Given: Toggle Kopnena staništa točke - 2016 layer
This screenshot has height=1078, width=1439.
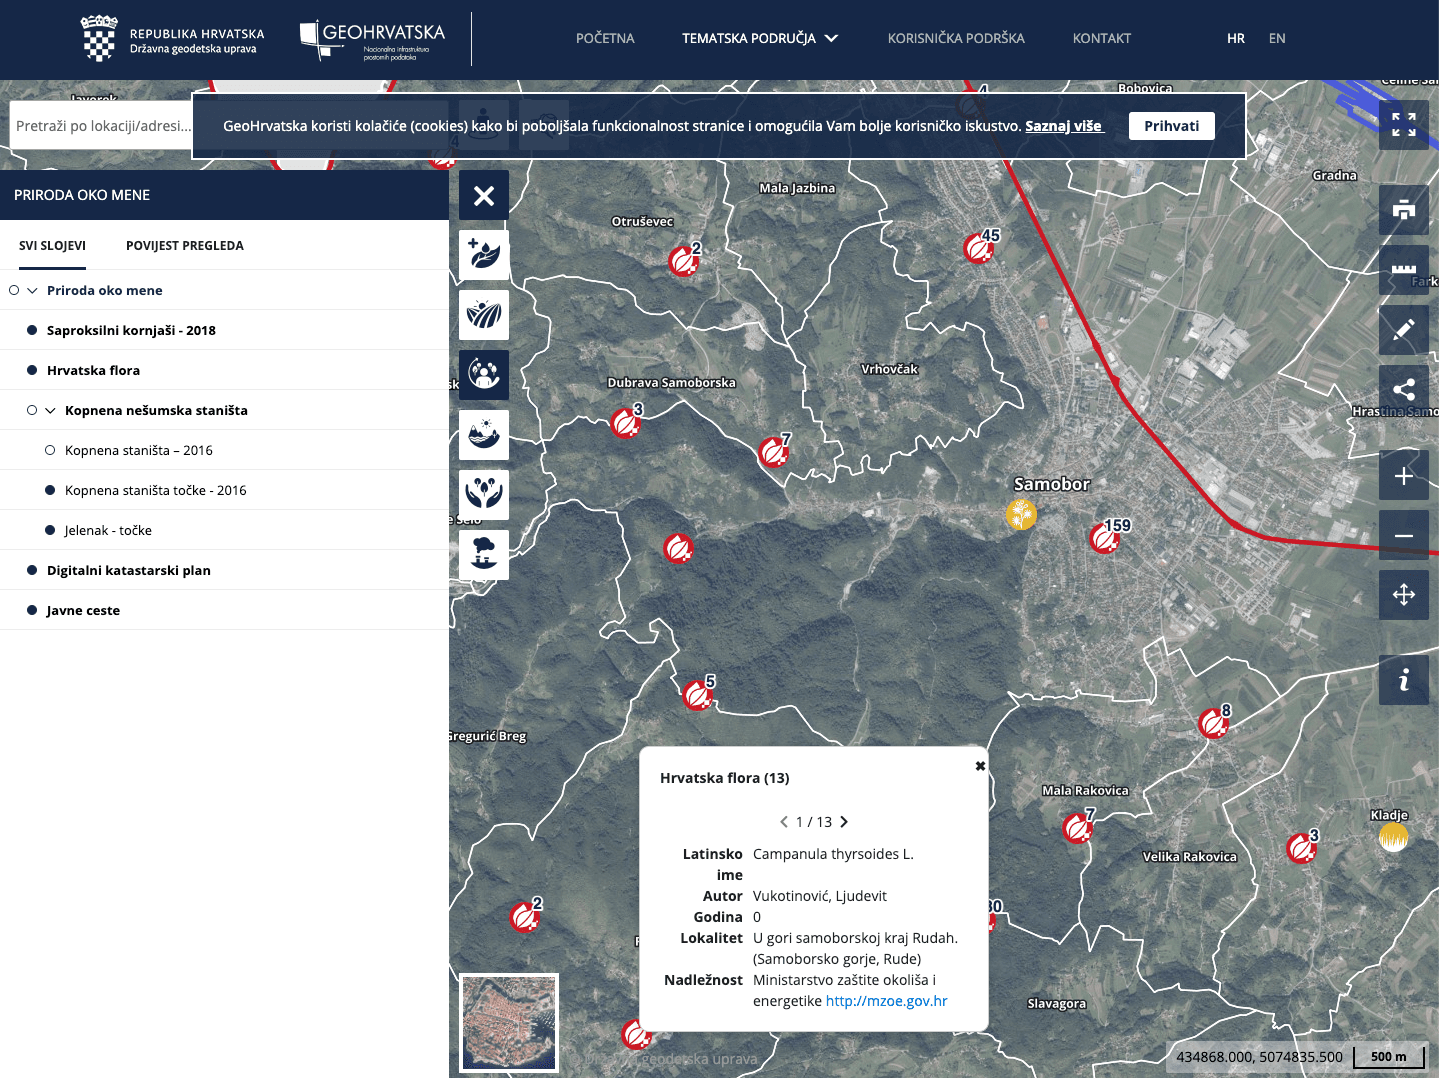Looking at the screenshot, I should [x=50, y=490].
